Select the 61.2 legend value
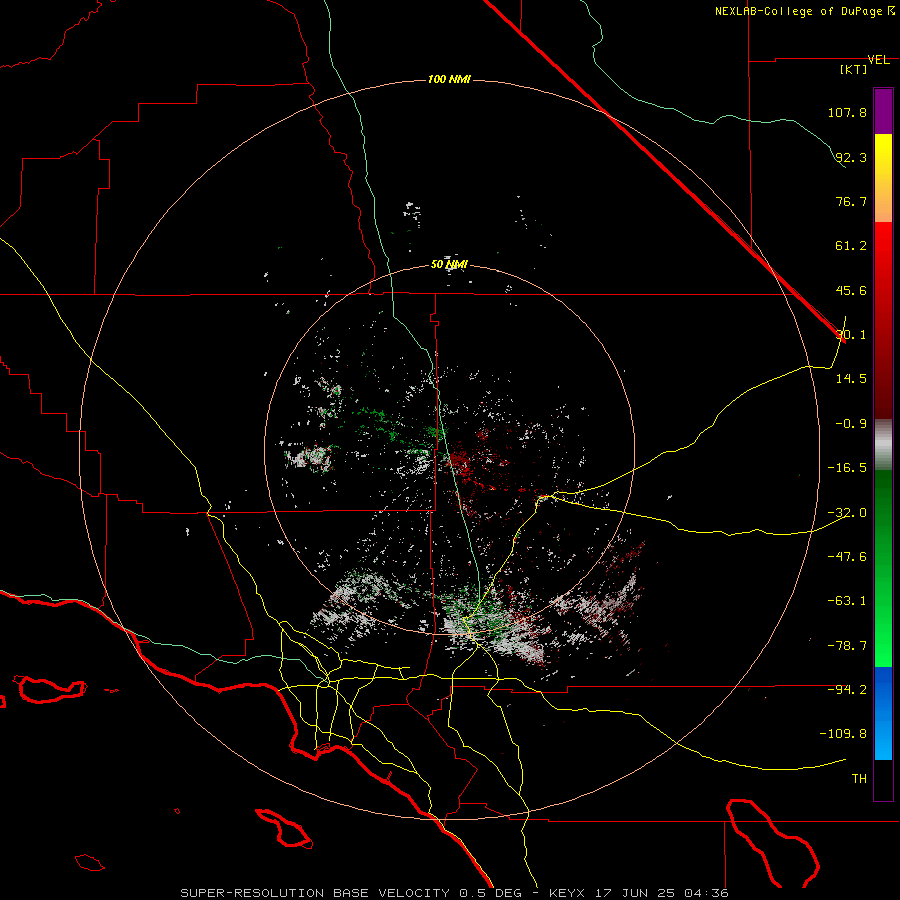 click(x=851, y=246)
